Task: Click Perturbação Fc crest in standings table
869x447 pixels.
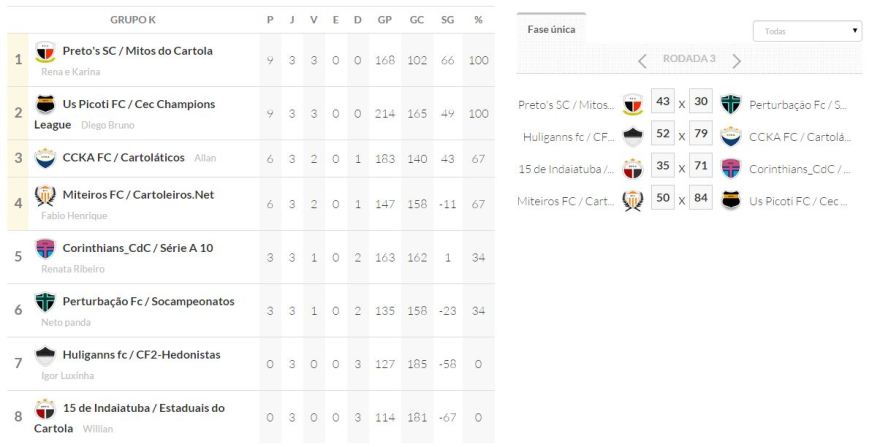Action: (x=45, y=301)
